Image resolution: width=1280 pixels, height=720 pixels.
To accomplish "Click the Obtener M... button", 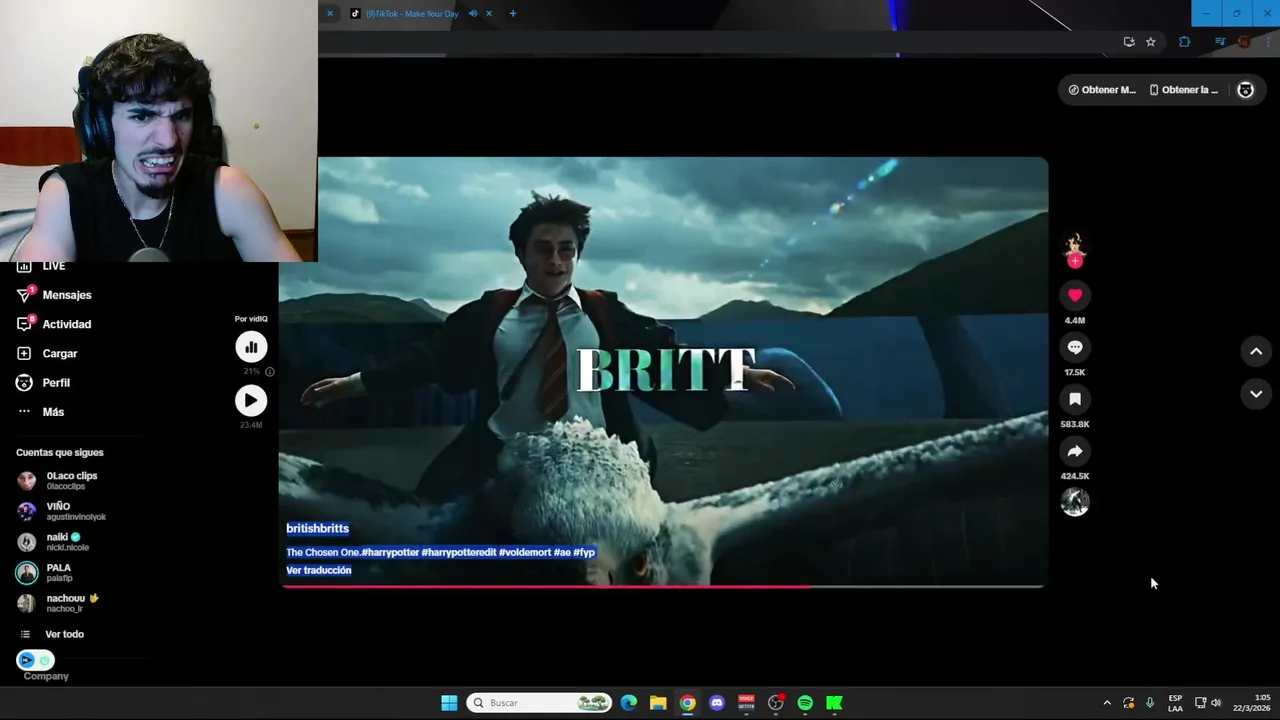I will (x=1101, y=90).
